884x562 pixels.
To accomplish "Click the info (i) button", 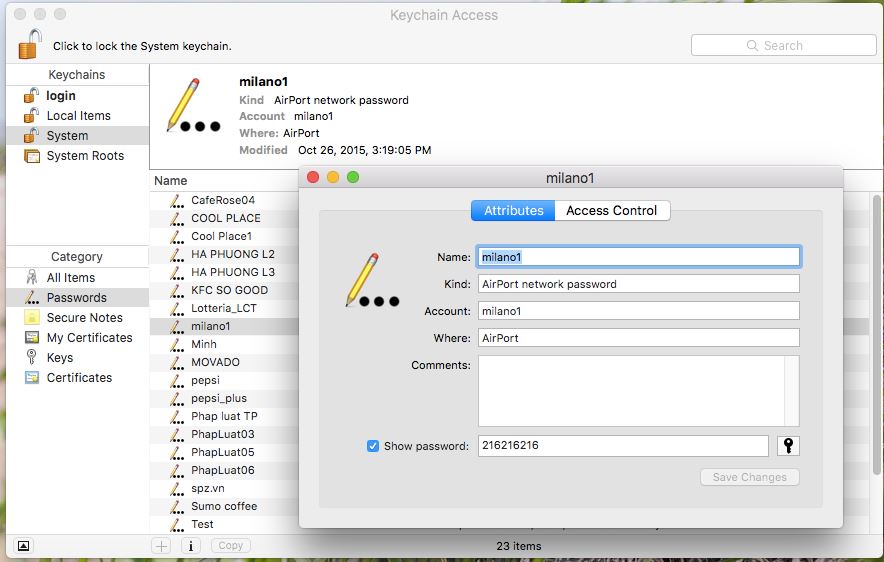I will click(191, 546).
